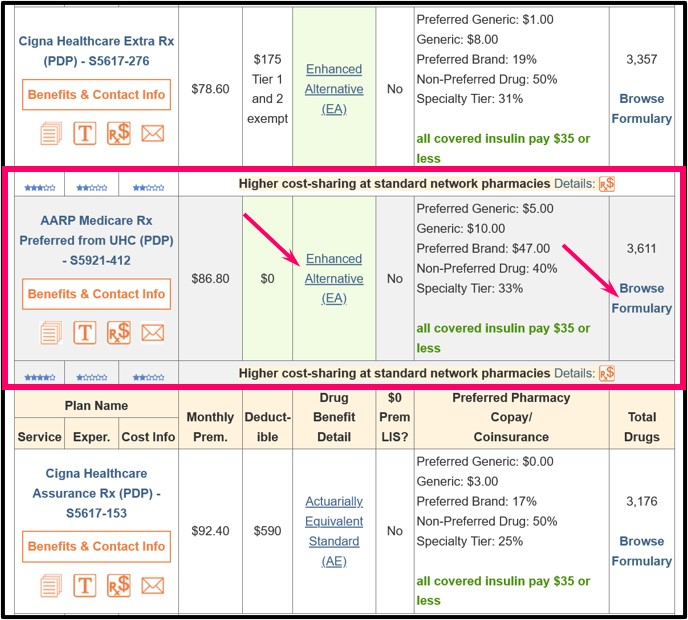Select the 3,611 total drugs value

pyautogui.click(x=641, y=249)
